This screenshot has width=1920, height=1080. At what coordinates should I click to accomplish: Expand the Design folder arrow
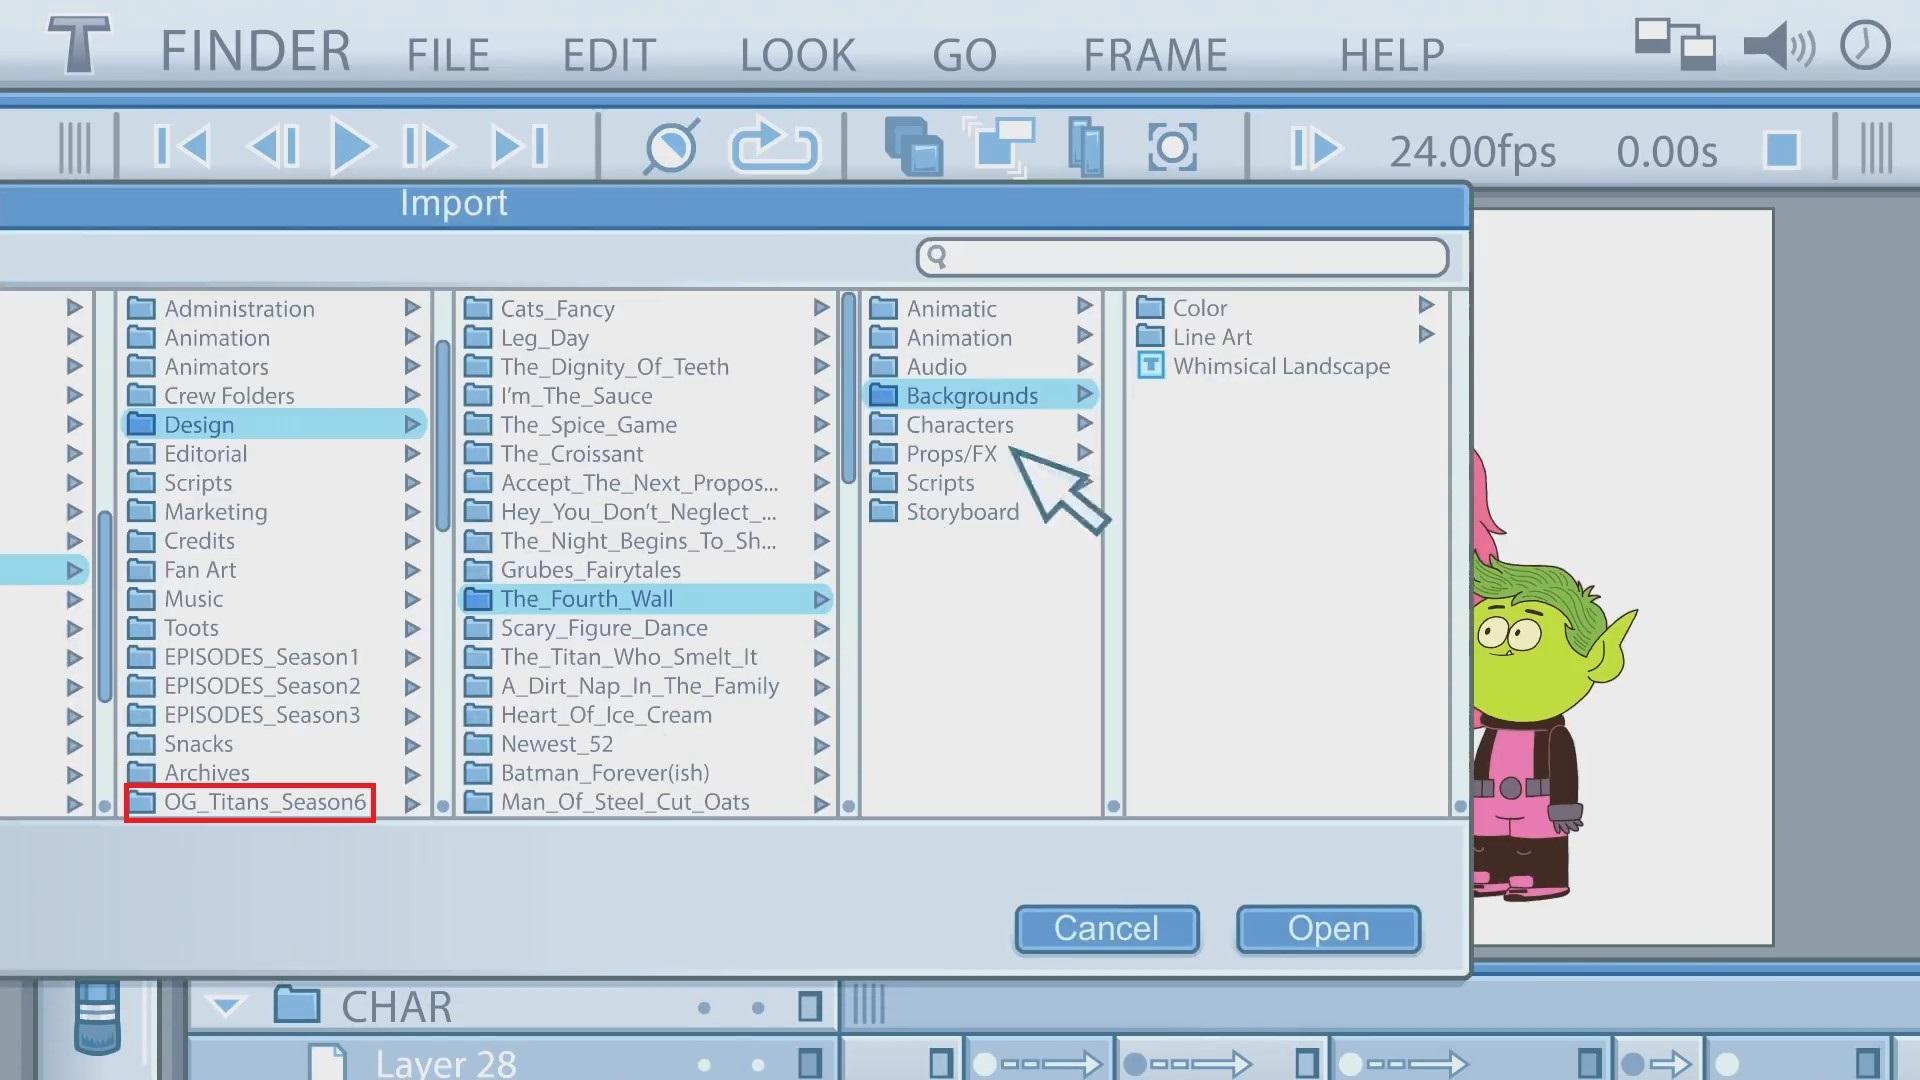pyautogui.click(x=411, y=424)
